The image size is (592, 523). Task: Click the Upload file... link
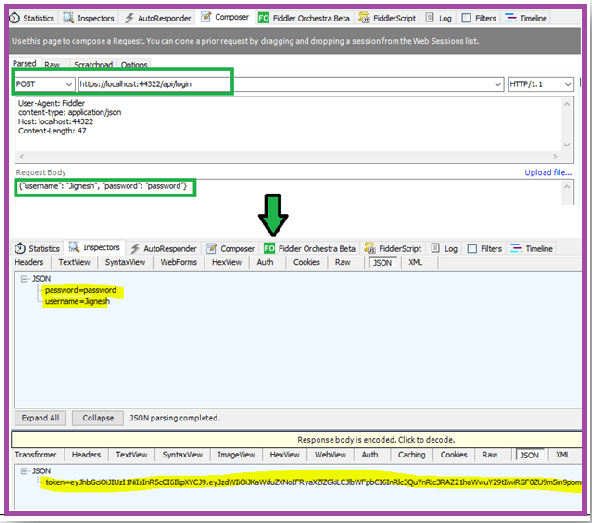(548, 173)
